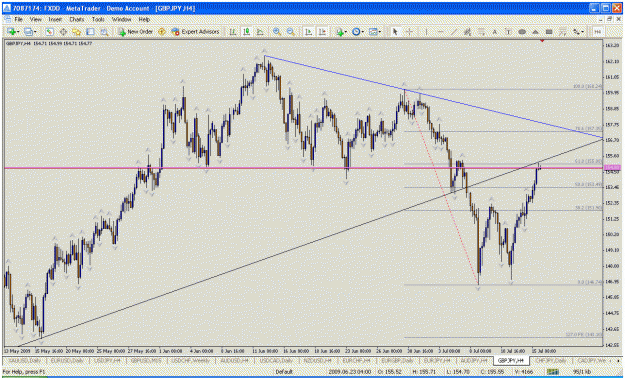Select the Text tool labeled A
This screenshot has height=378, width=625.
pos(495,32)
